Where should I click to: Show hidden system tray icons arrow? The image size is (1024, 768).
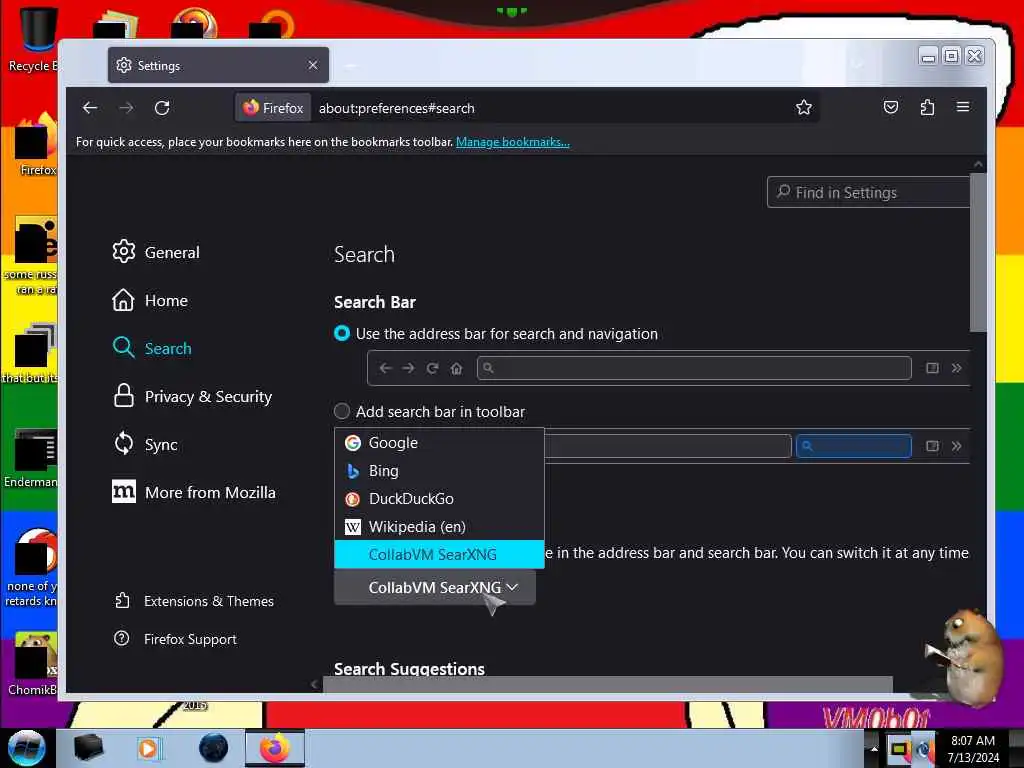[874, 749]
